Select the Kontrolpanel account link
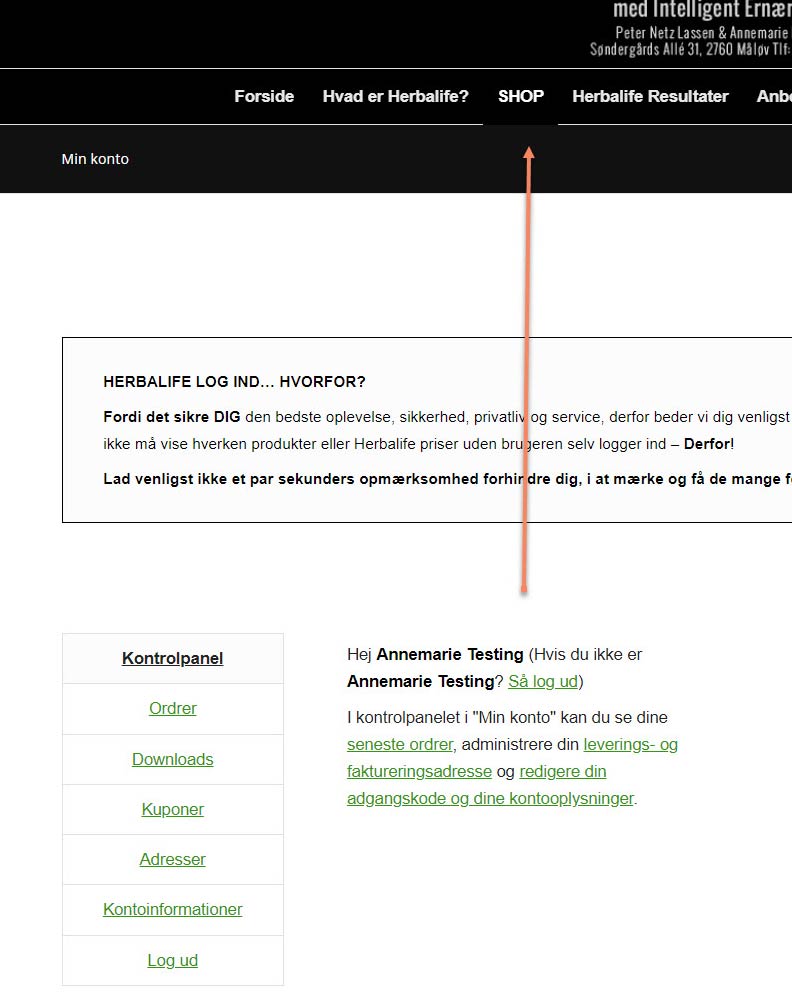Viewport: 792px width, 1004px height. click(172, 658)
